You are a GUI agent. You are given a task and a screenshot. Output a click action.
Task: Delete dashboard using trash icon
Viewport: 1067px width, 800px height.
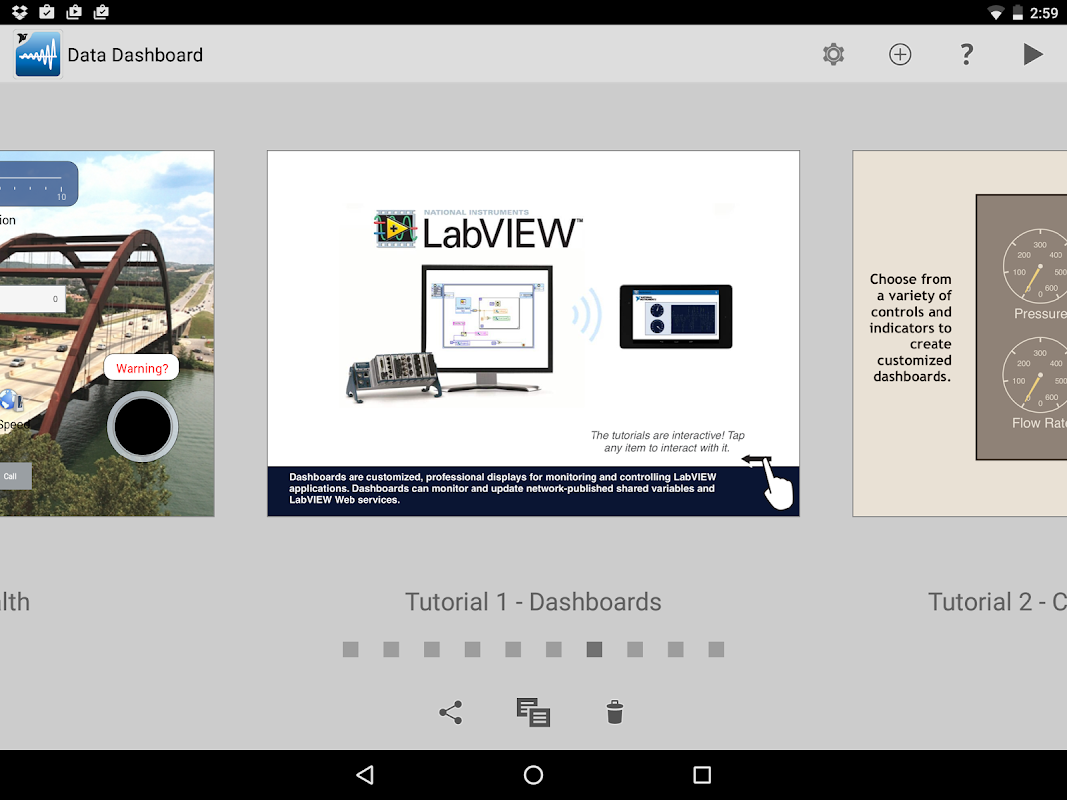[614, 712]
